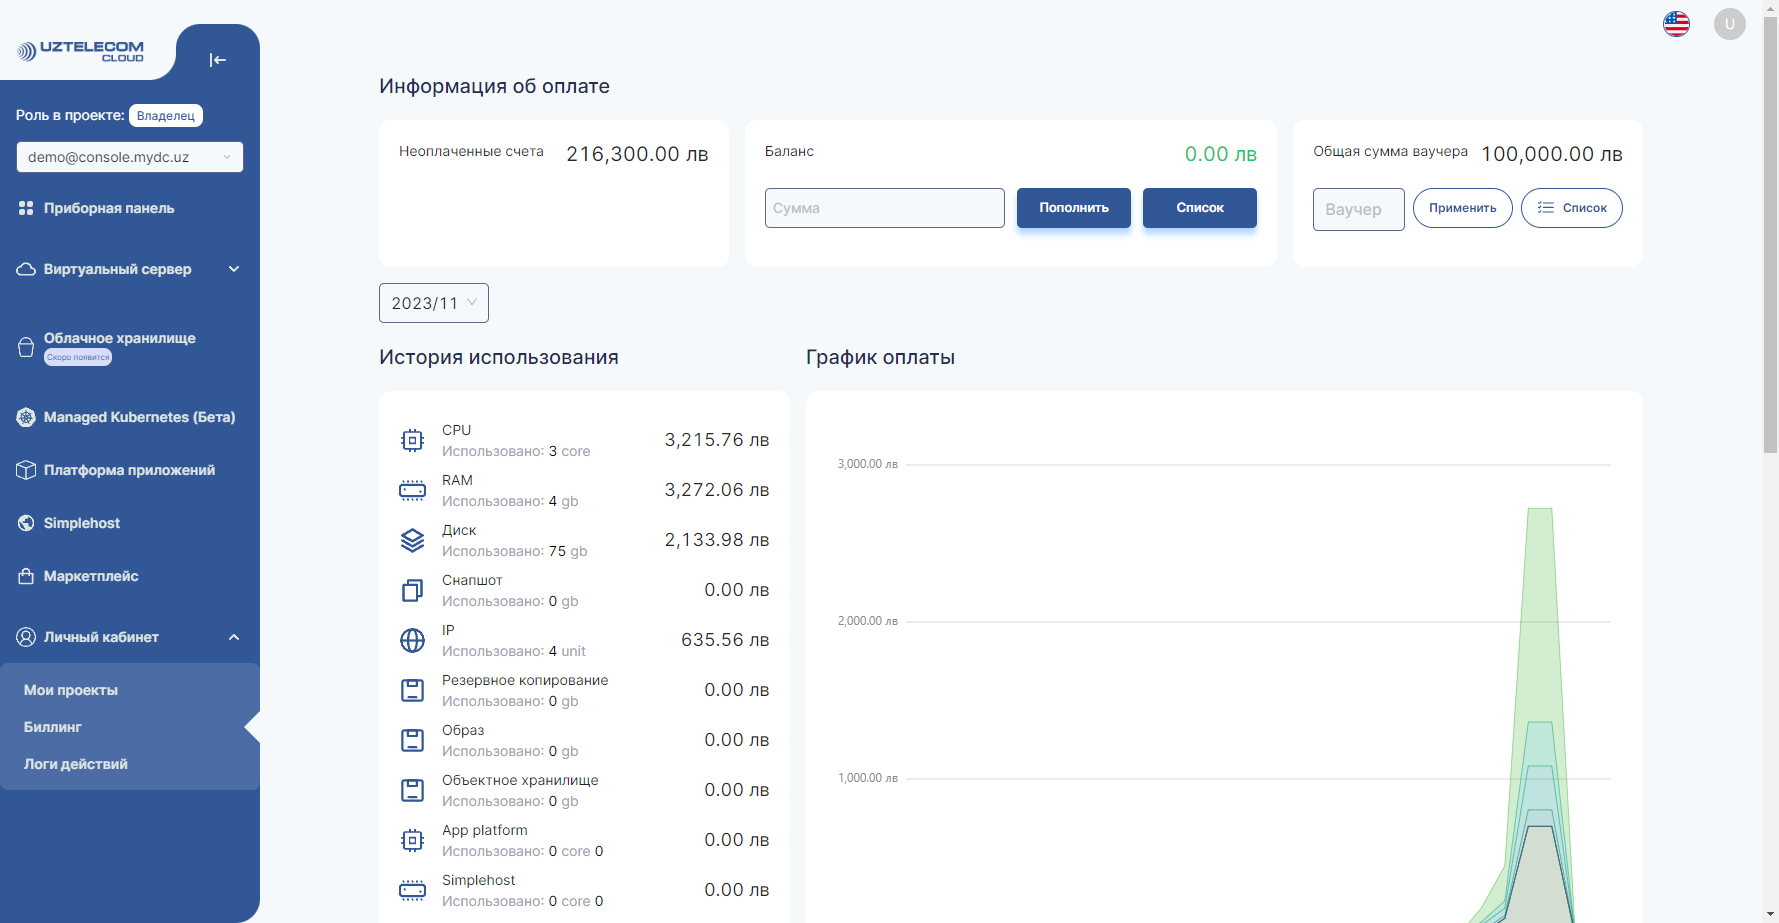The image size is (1779, 923).
Task: Click the Снапшот copy icon
Action: pos(412,590)
